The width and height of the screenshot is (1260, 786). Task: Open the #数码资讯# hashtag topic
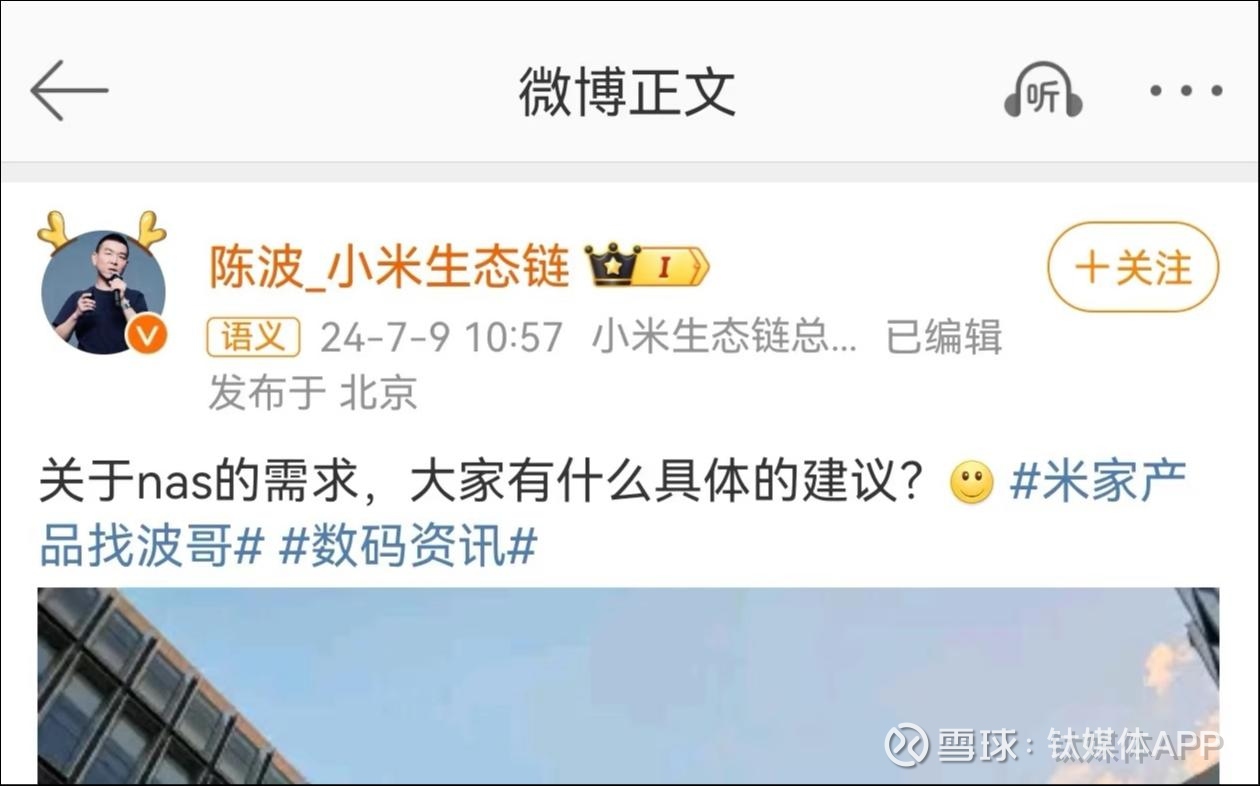coord(408,546)
